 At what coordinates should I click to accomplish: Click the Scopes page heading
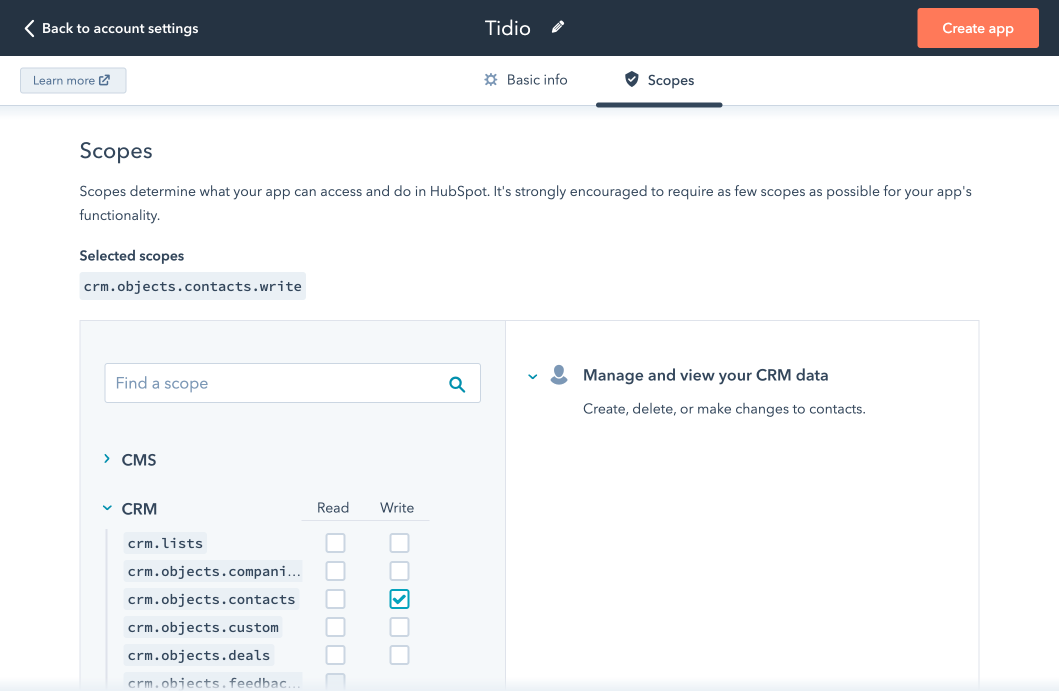pyautogui.click(x=116, y=151)
